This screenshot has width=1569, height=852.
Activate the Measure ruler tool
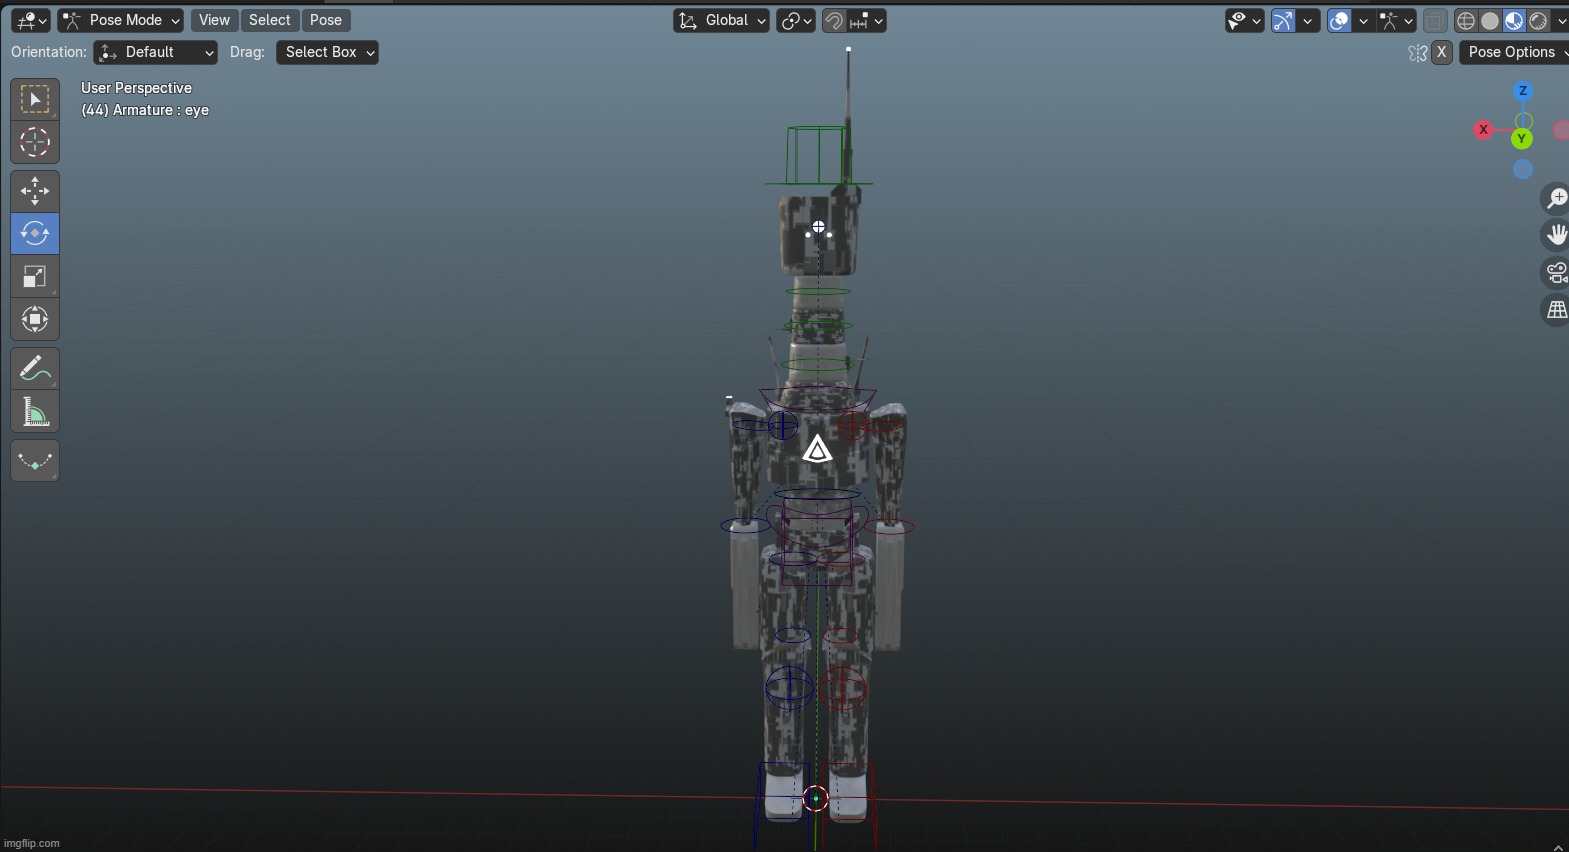[x=35, y=412]
